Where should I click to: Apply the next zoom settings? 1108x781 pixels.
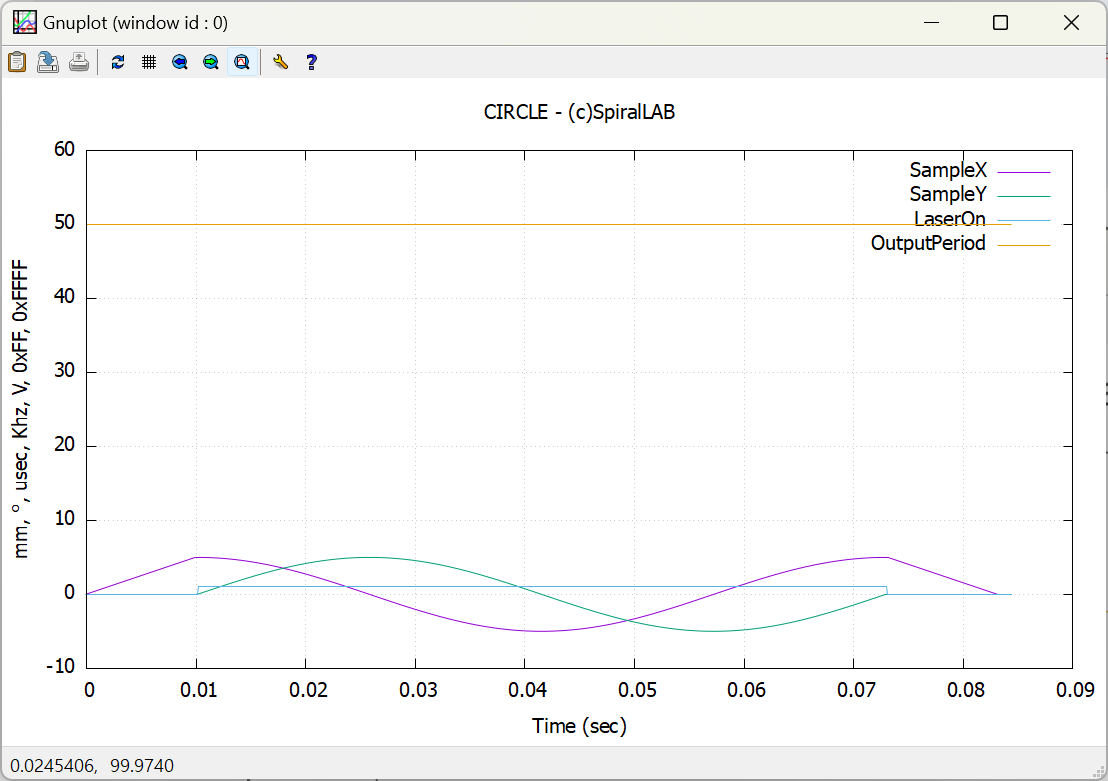pyautogui.click(x=211, y=62)
